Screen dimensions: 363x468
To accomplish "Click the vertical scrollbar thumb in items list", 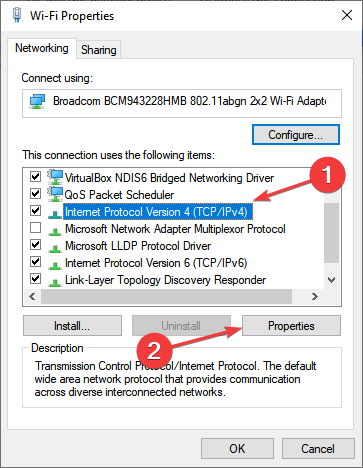I will coord(331,233).
